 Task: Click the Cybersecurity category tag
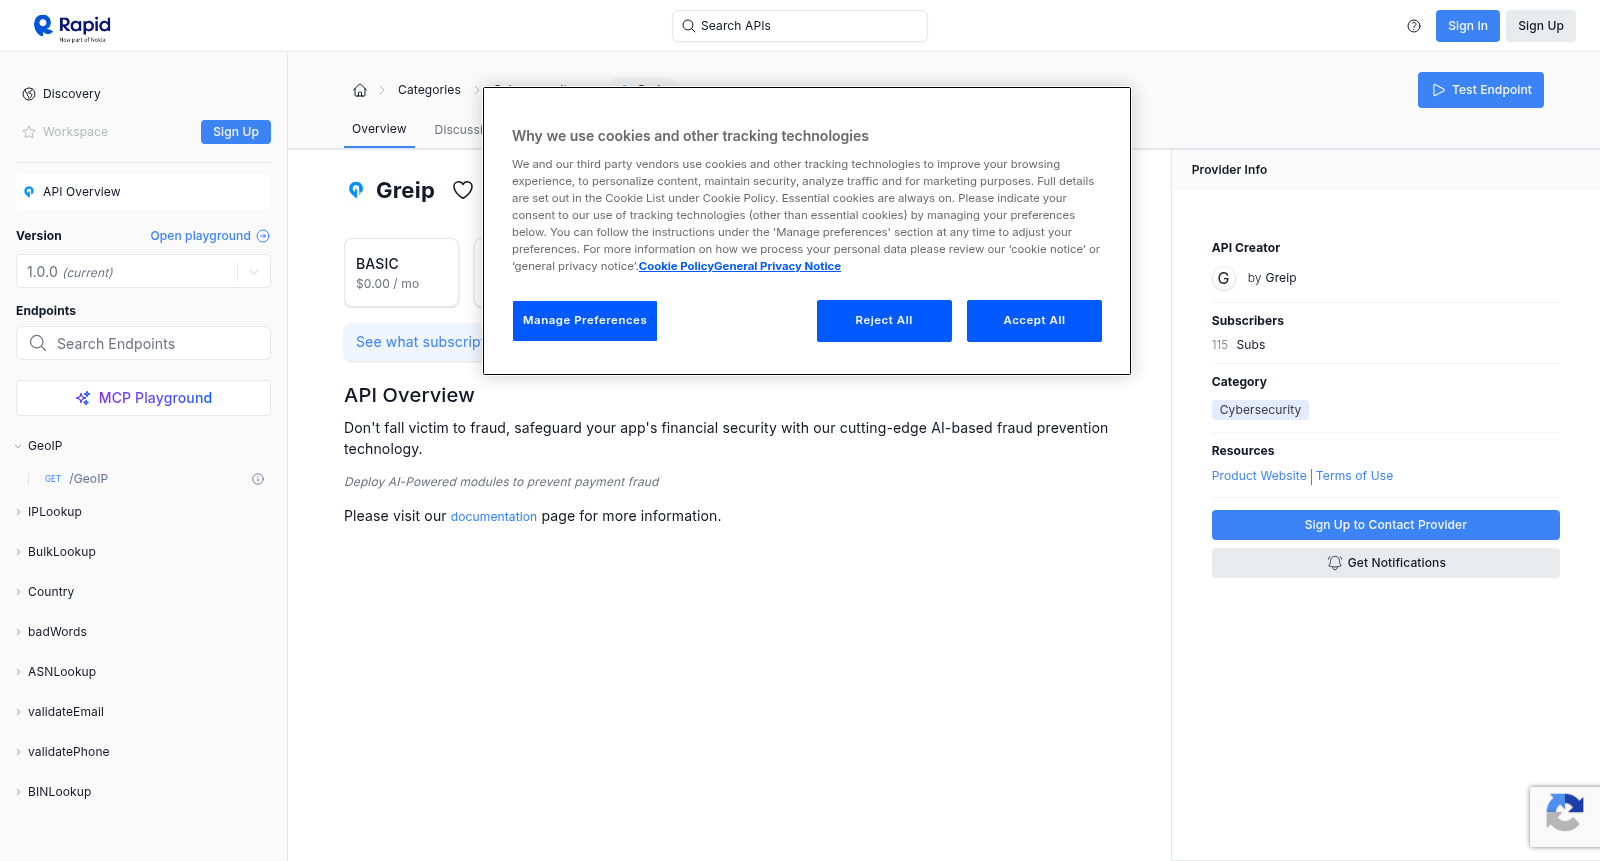click(x=1260, y=410)
